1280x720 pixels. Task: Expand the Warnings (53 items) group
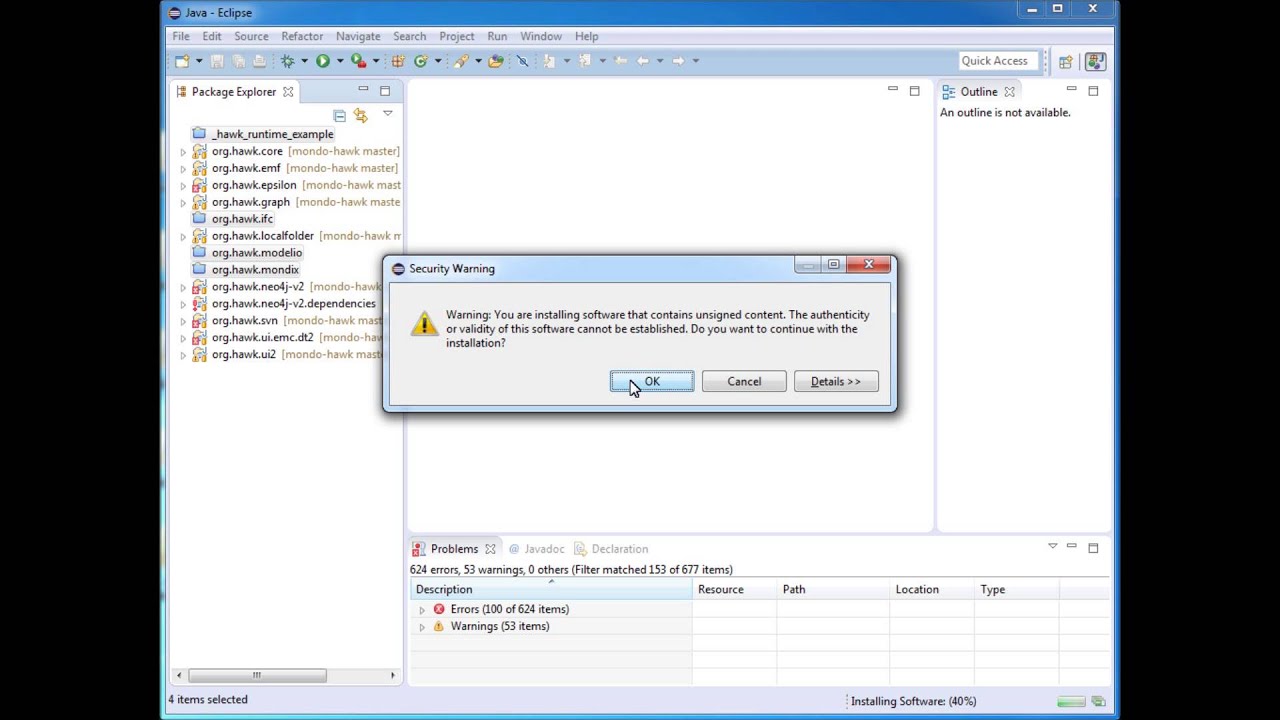tap(421, 627)
